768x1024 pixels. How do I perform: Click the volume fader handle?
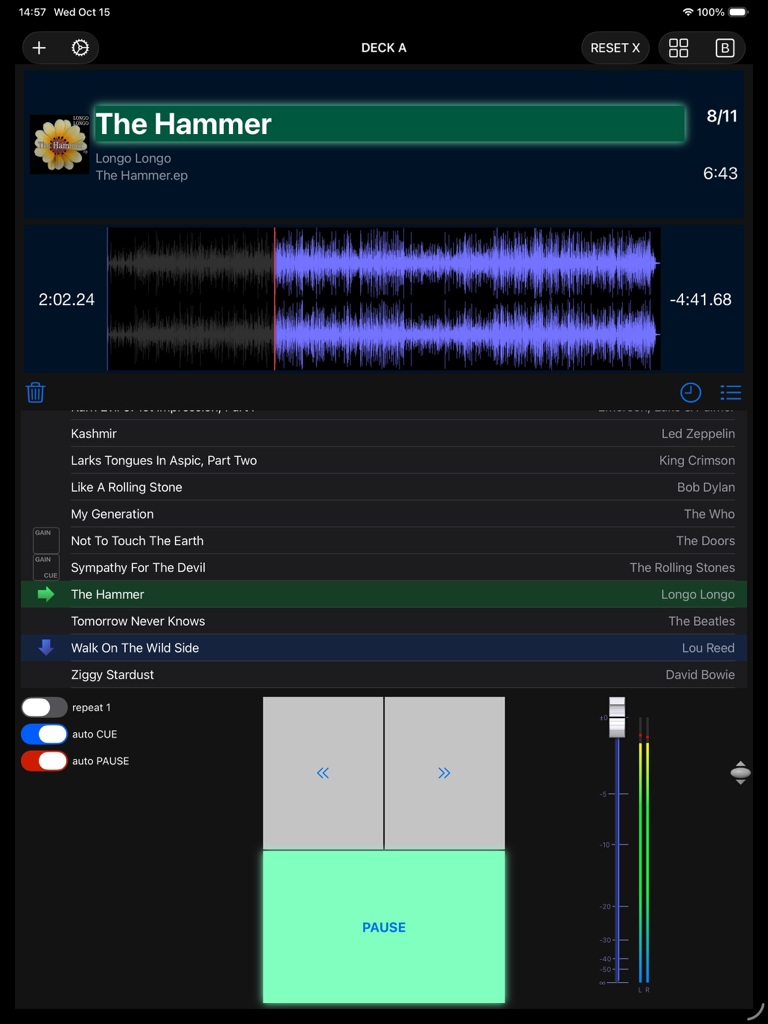tap(617, 718)
